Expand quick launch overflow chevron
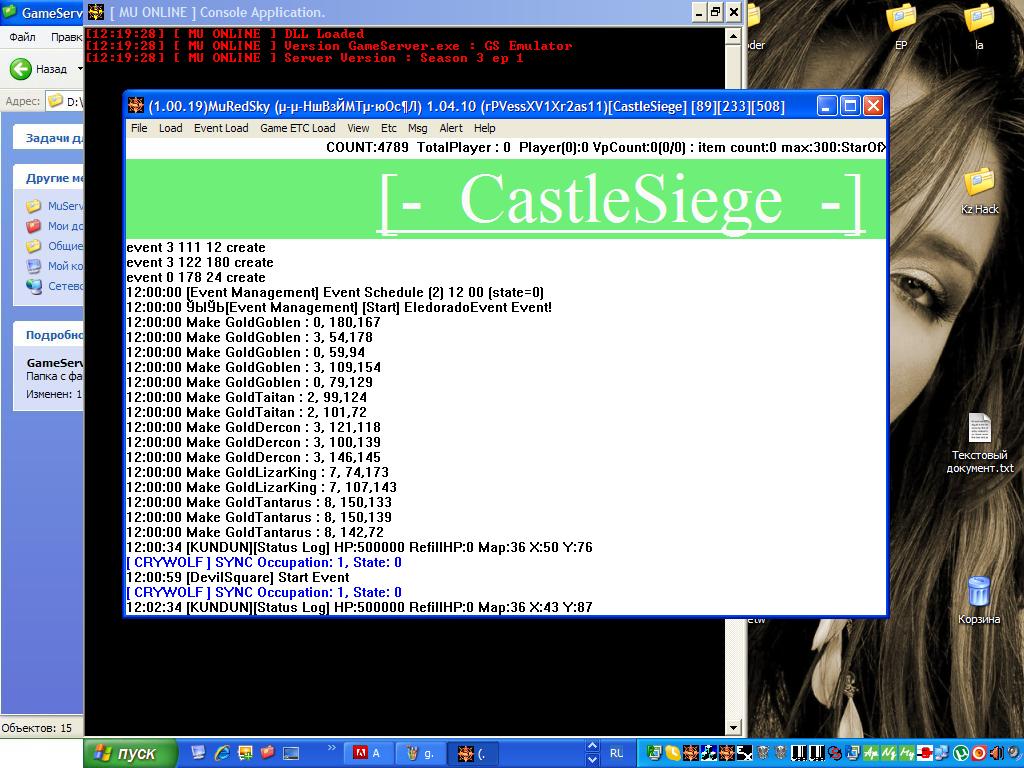Image resolution: width=1024 pixels, height=768 pixels. coord(331,748)
